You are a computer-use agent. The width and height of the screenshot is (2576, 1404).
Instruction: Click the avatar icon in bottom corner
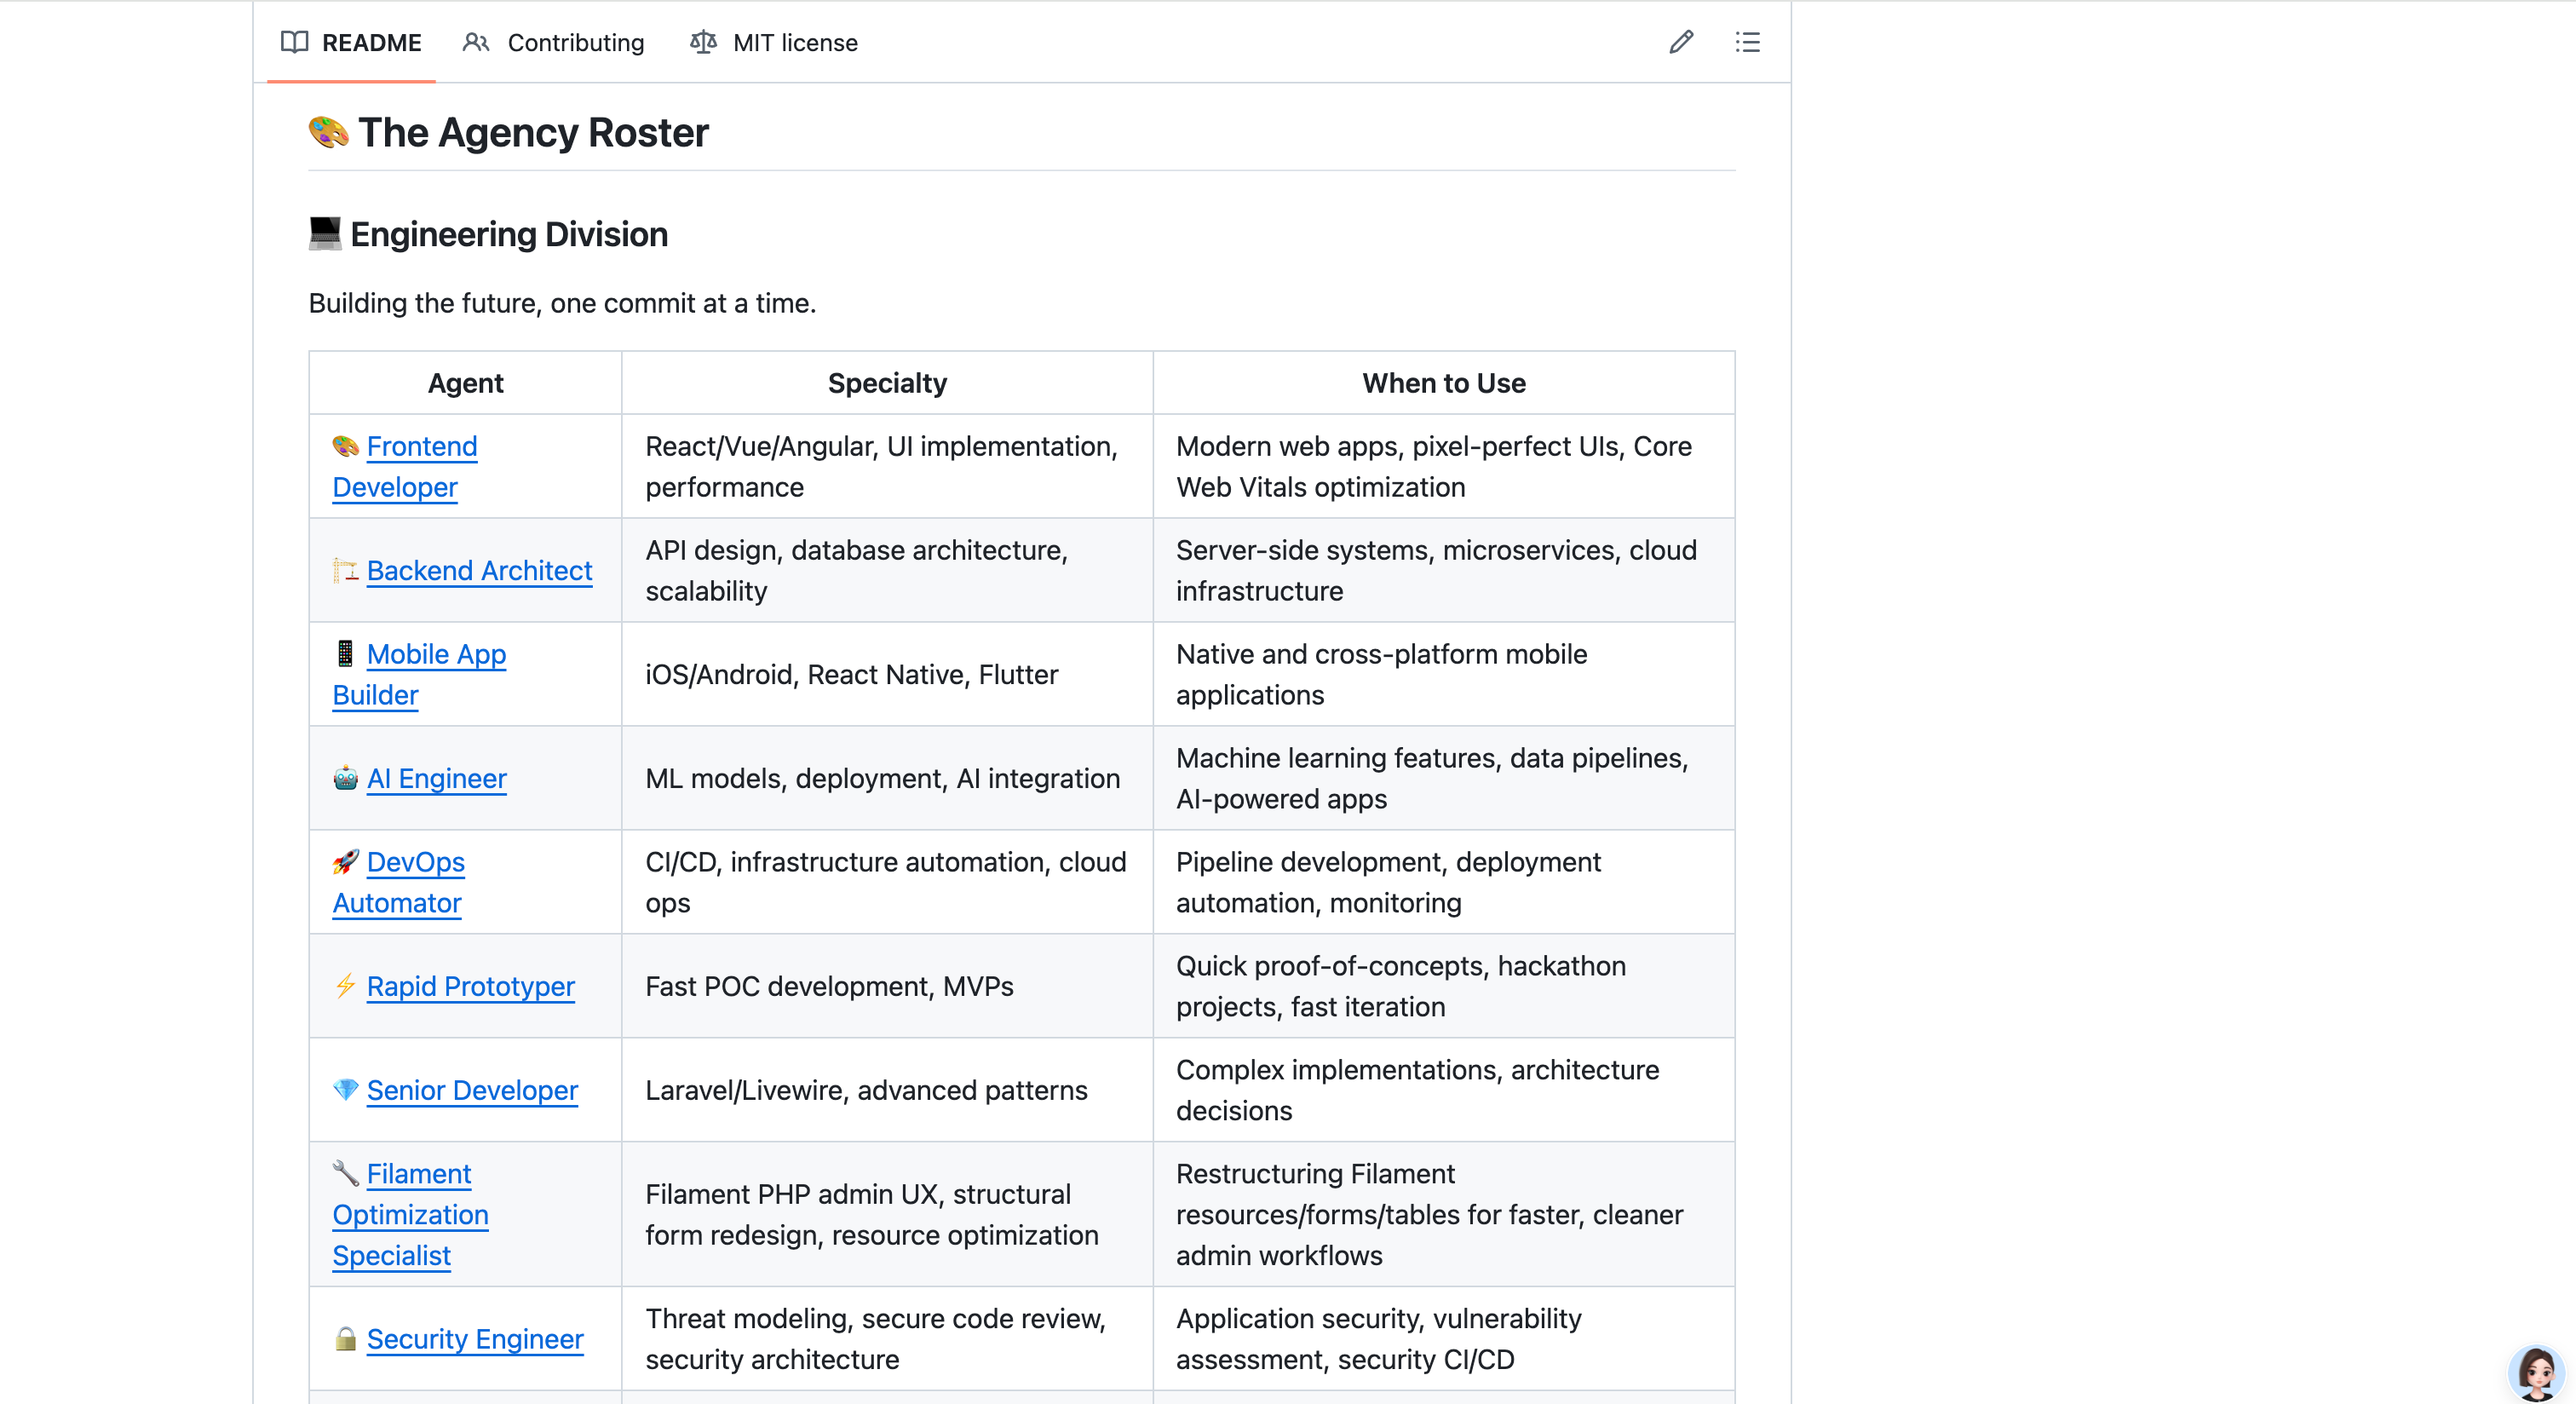tap(2536, 1372)
